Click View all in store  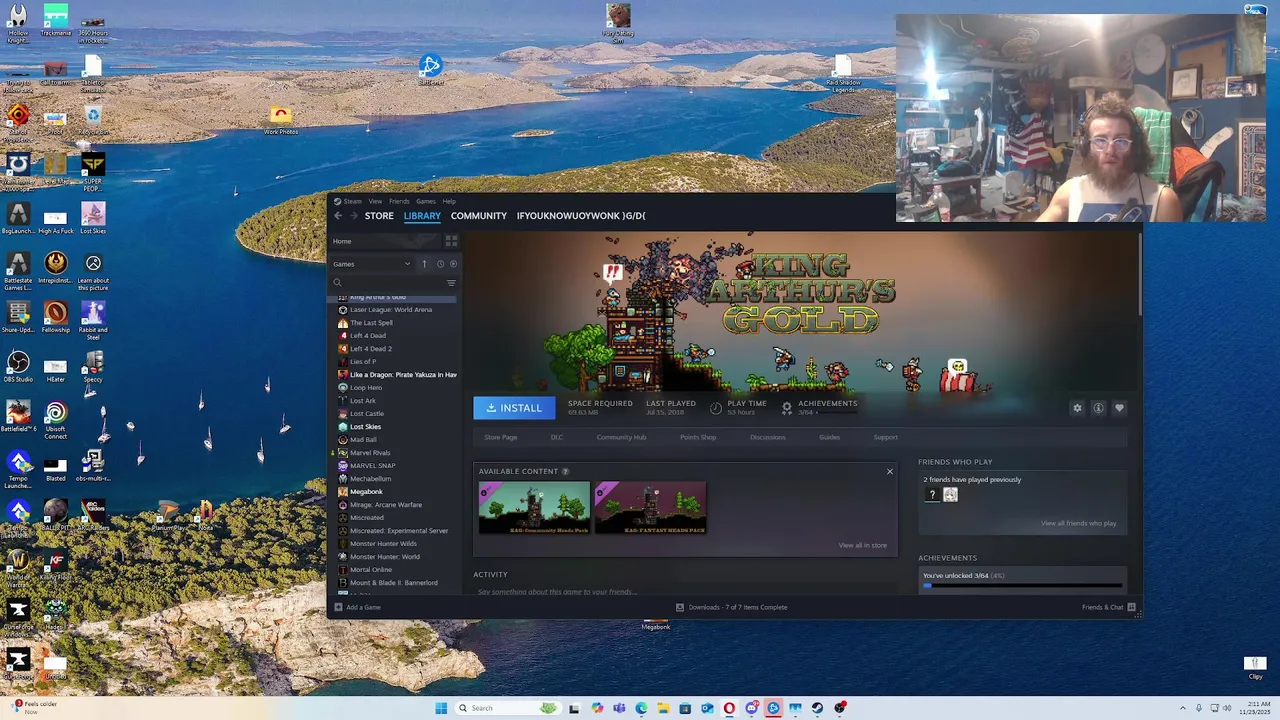[863, 545]
